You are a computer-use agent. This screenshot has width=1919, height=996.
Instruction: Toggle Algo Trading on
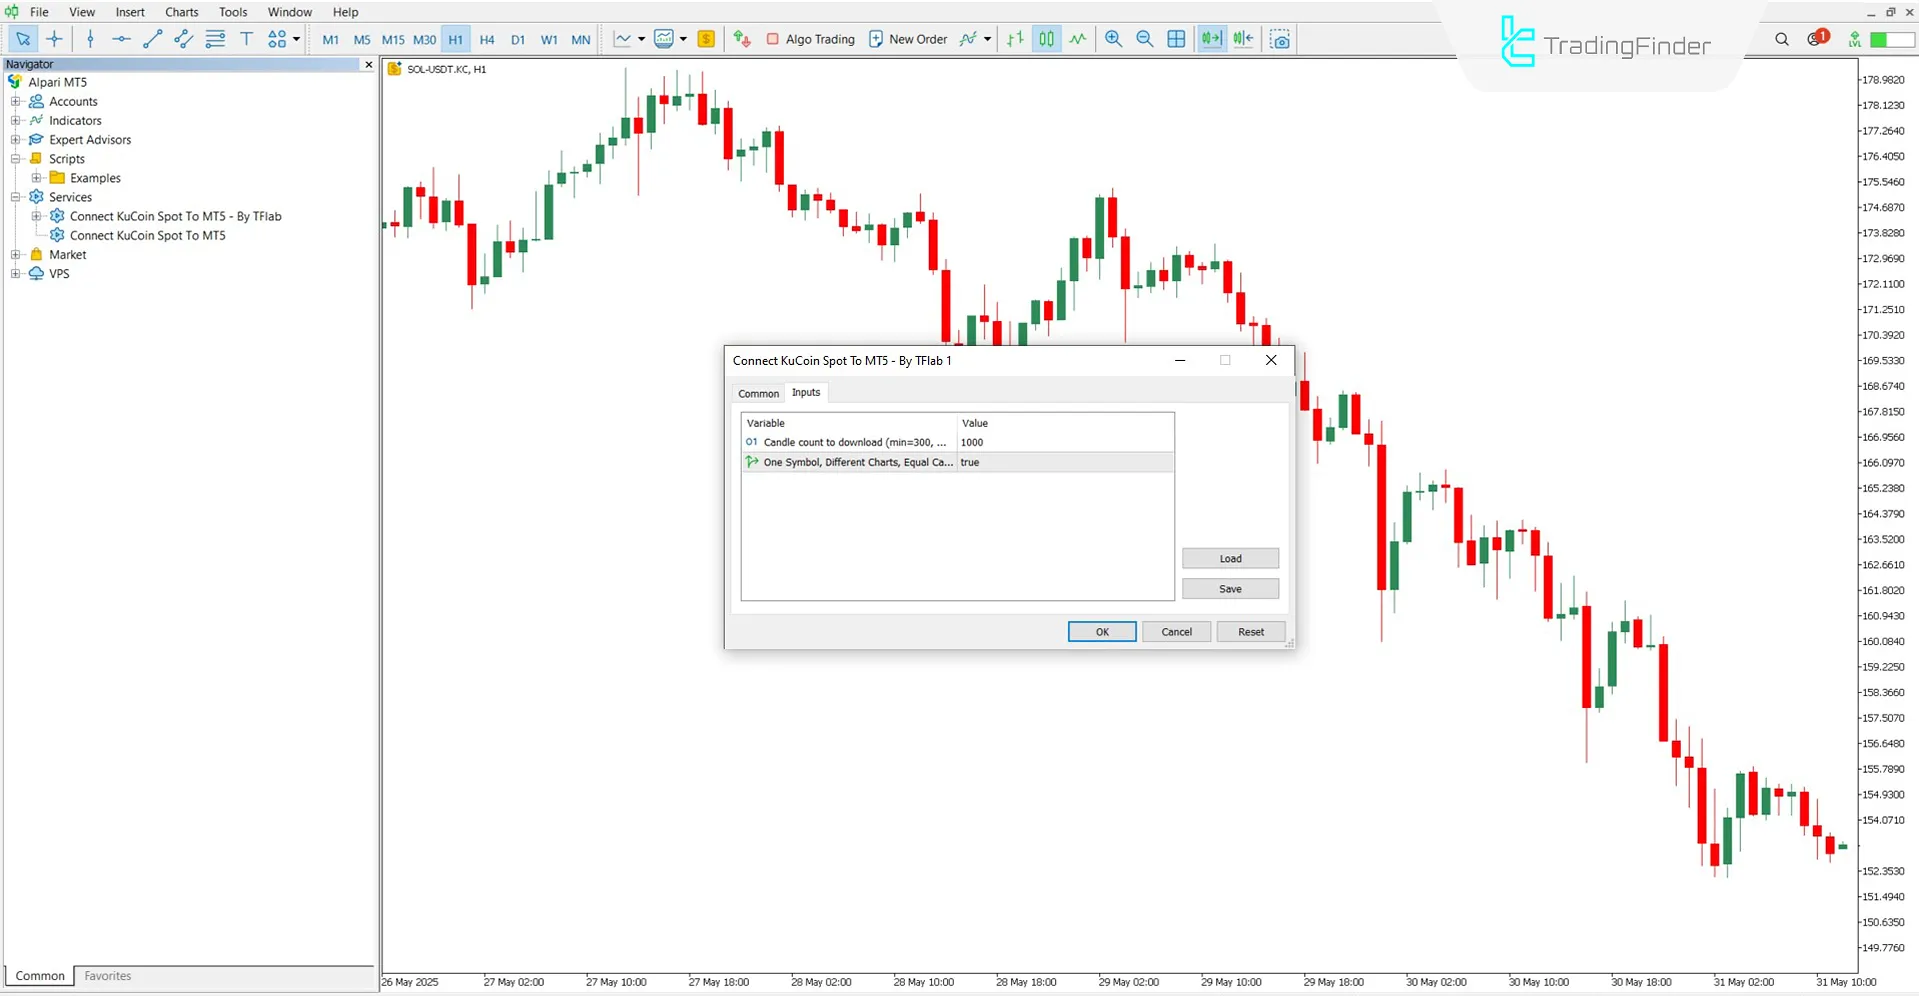(x=810, y=39)
